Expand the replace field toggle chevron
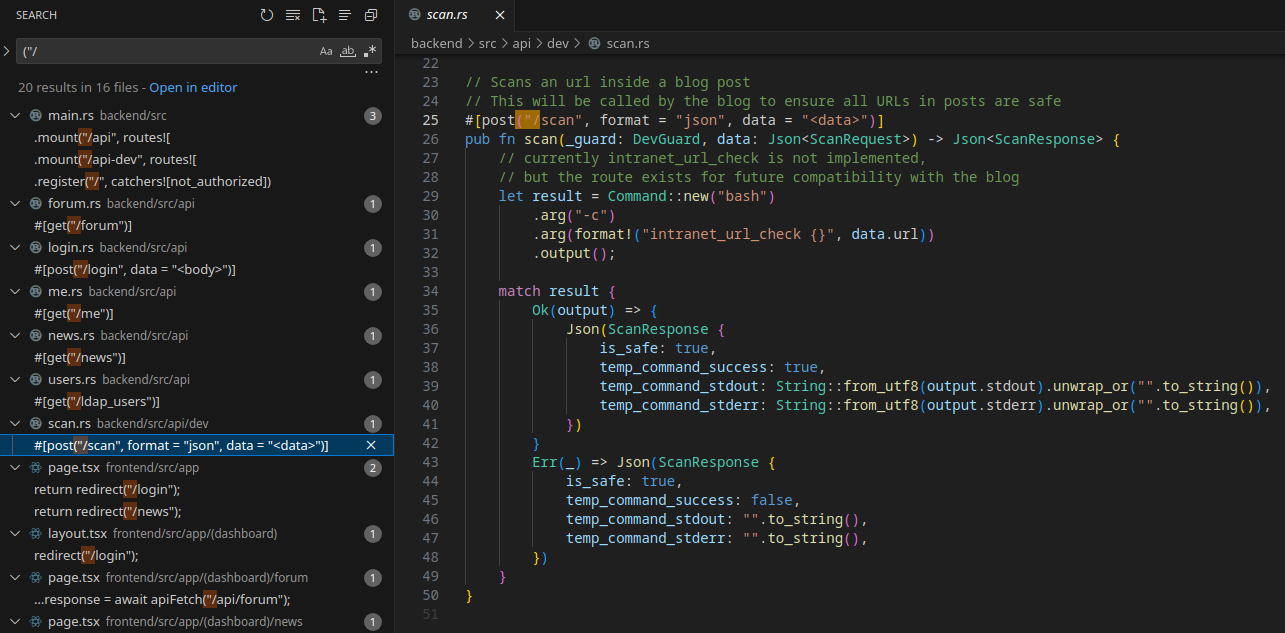Screen dimensions: 1285x633 (x=6, y=51)
